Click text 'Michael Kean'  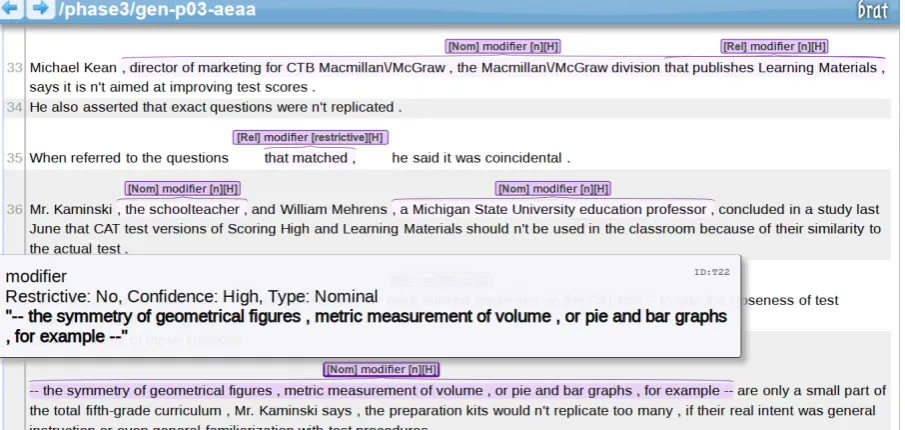[73, 68]
